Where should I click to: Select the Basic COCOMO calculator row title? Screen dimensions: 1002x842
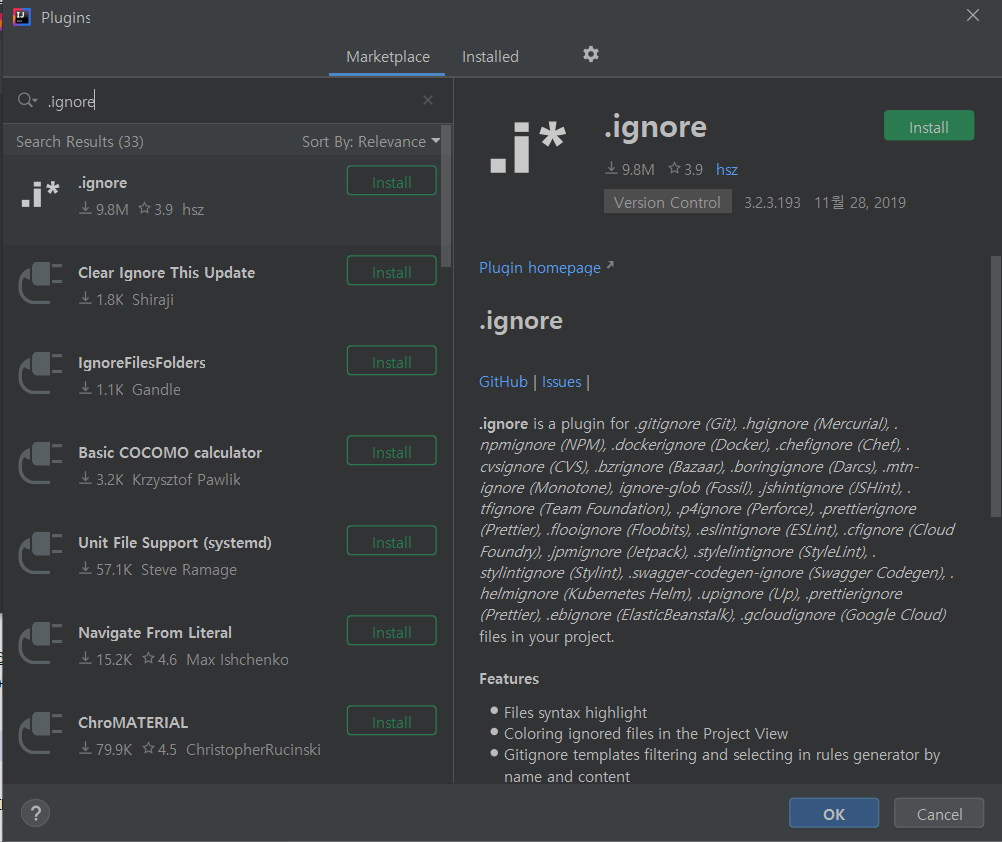[170, 453]
